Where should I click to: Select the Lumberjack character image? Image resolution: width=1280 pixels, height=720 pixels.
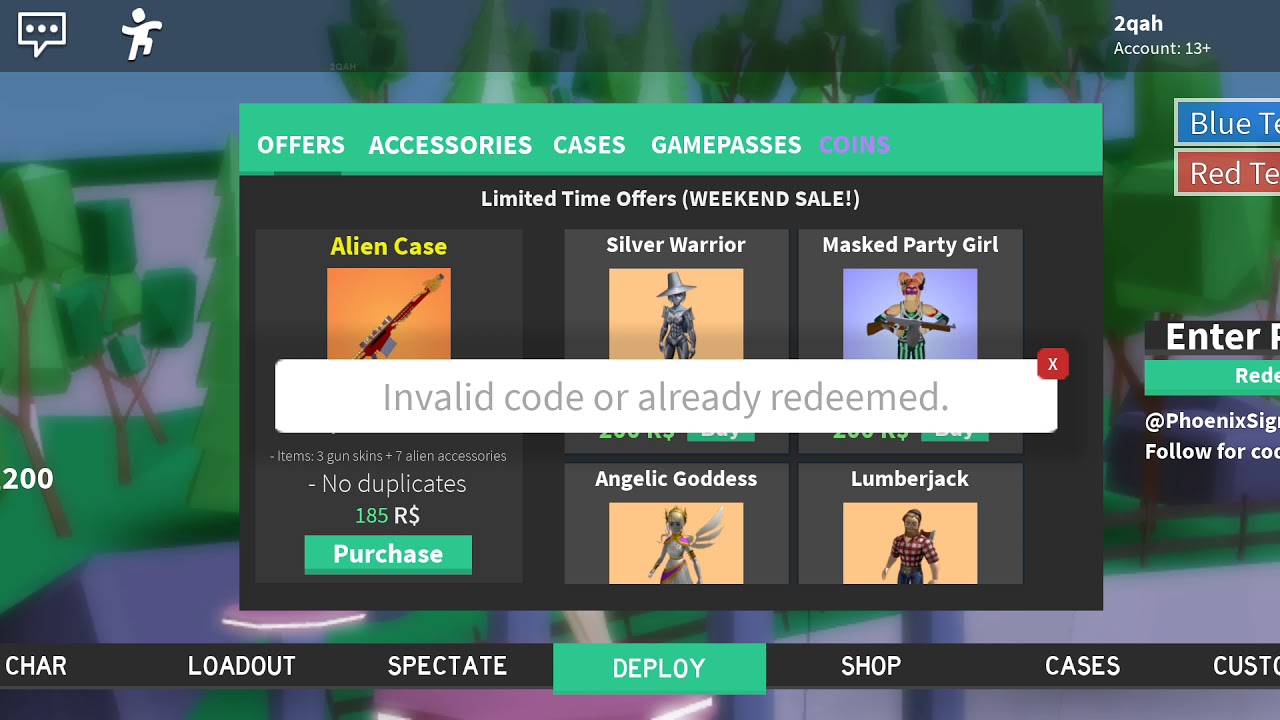point(910,543)
